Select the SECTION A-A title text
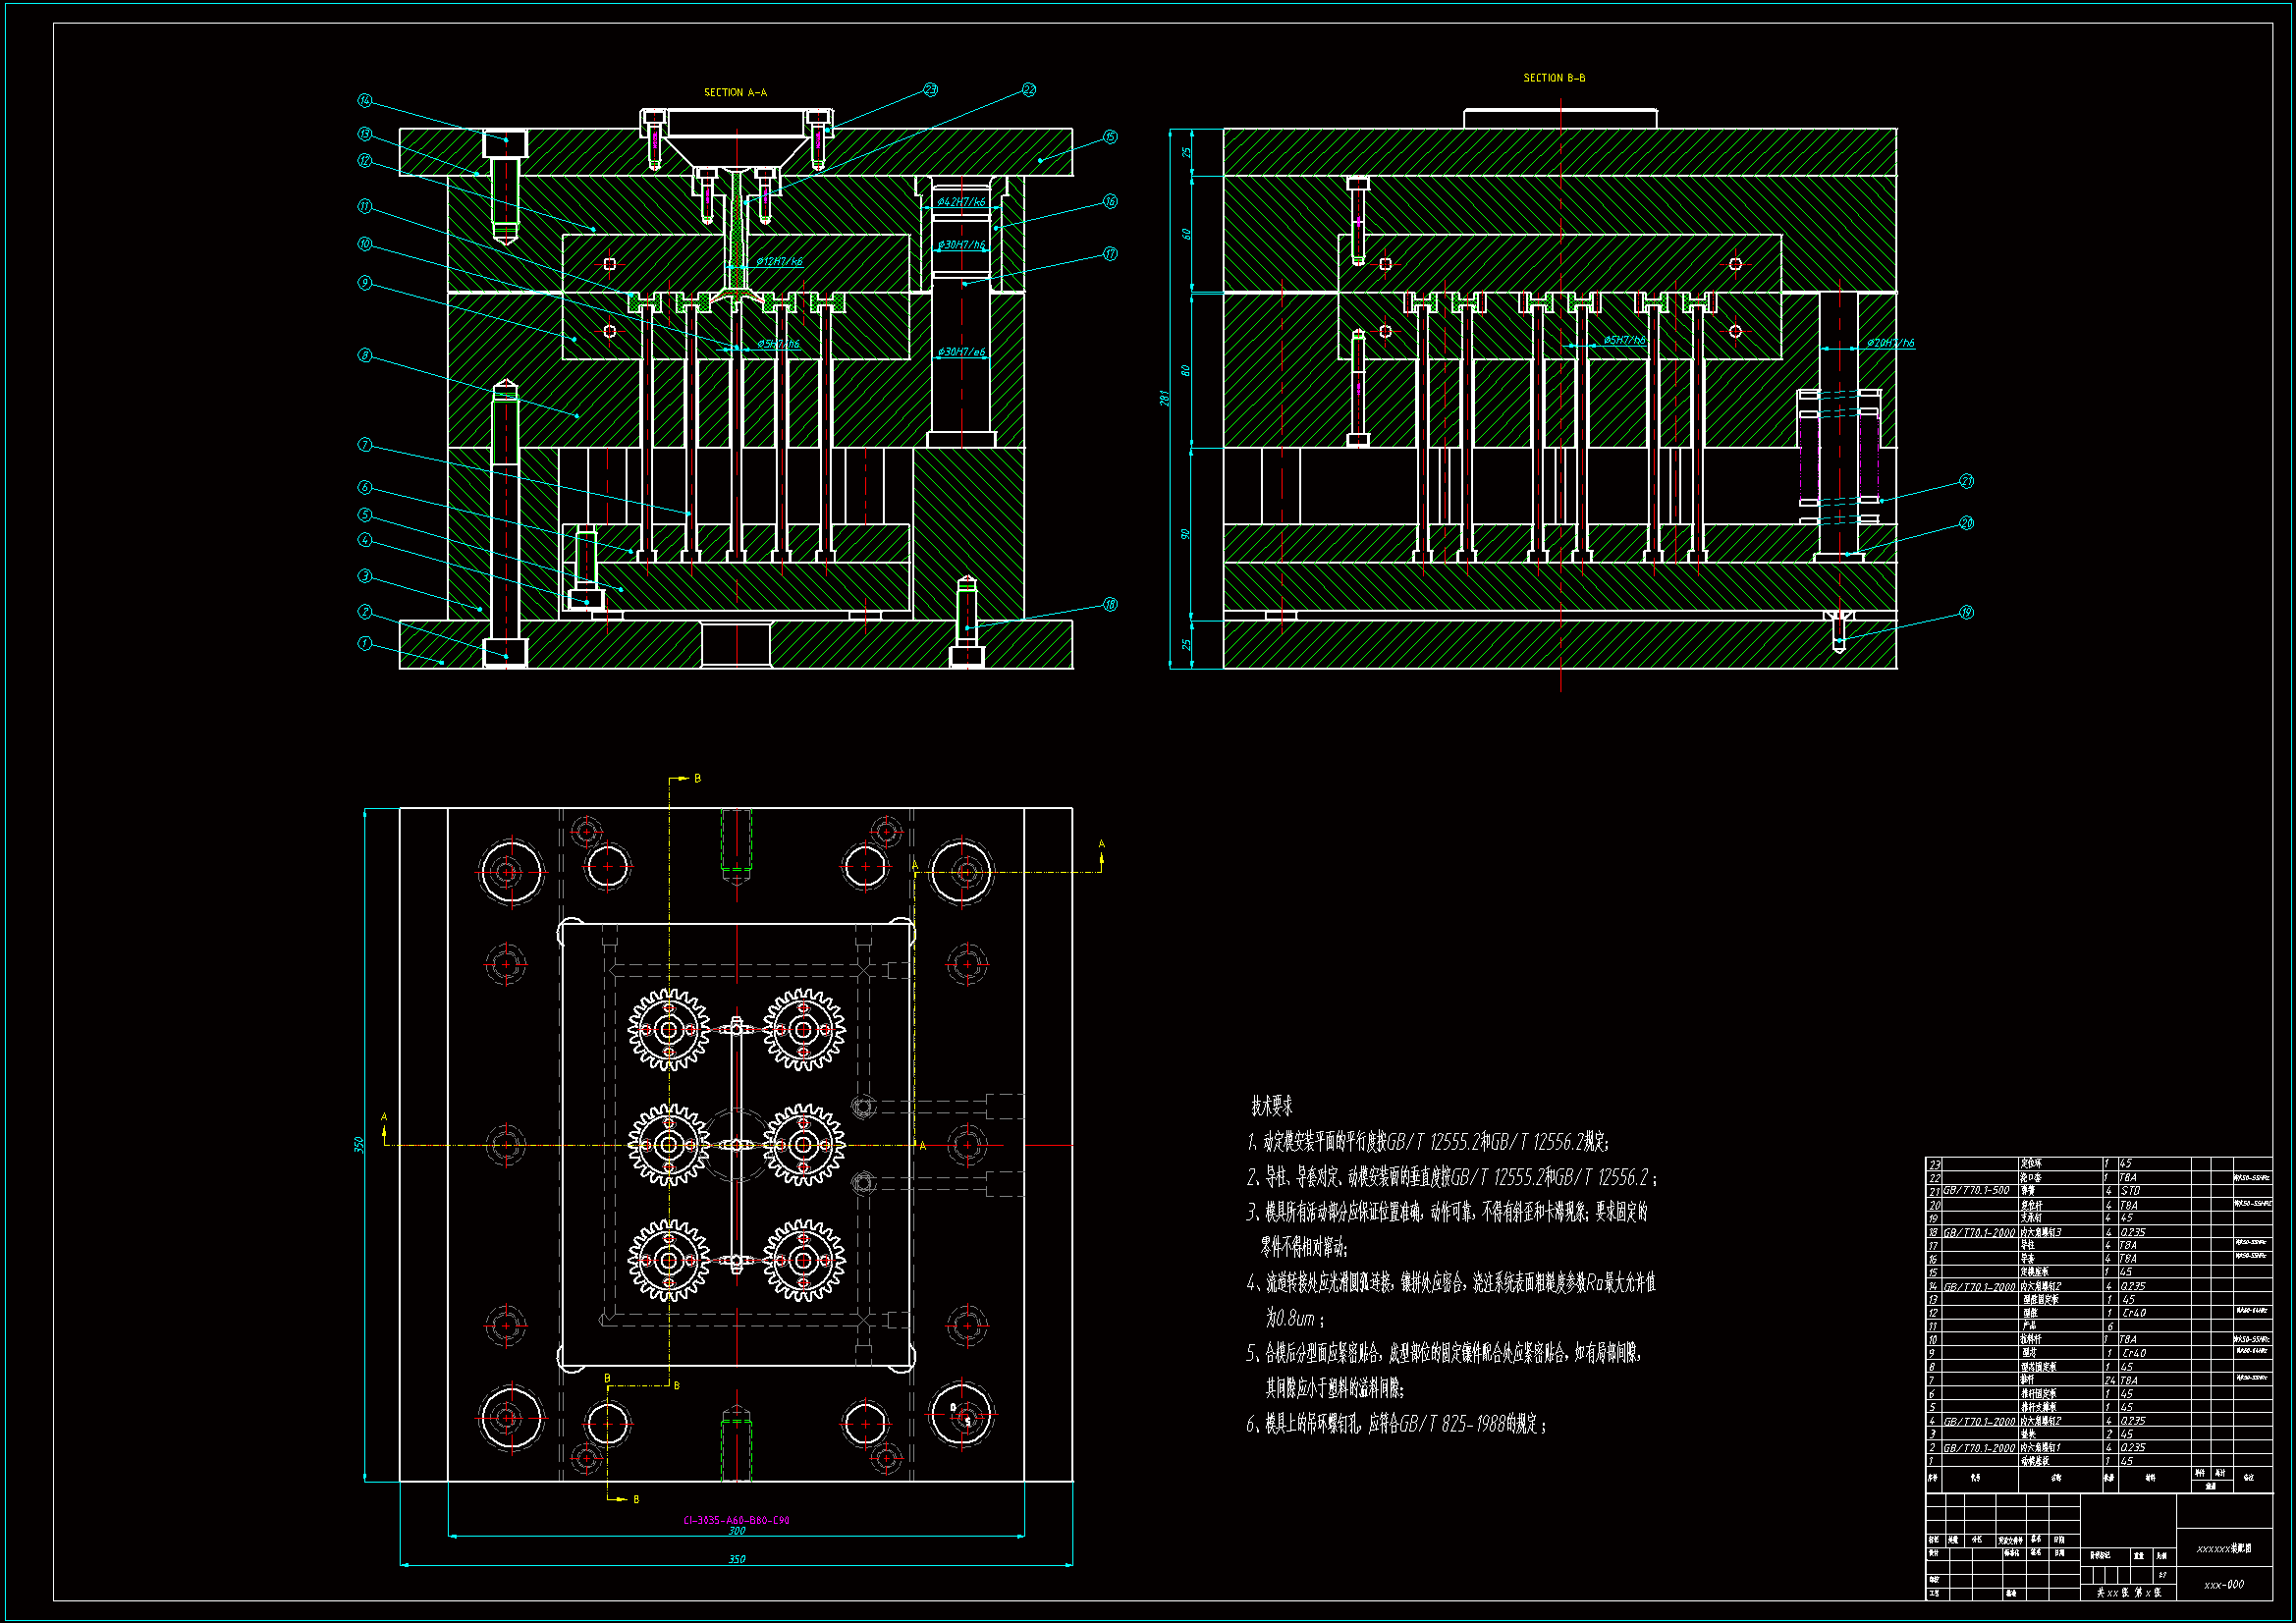2296x1623 pixels. pyautogui.click(x=735, y=93)
